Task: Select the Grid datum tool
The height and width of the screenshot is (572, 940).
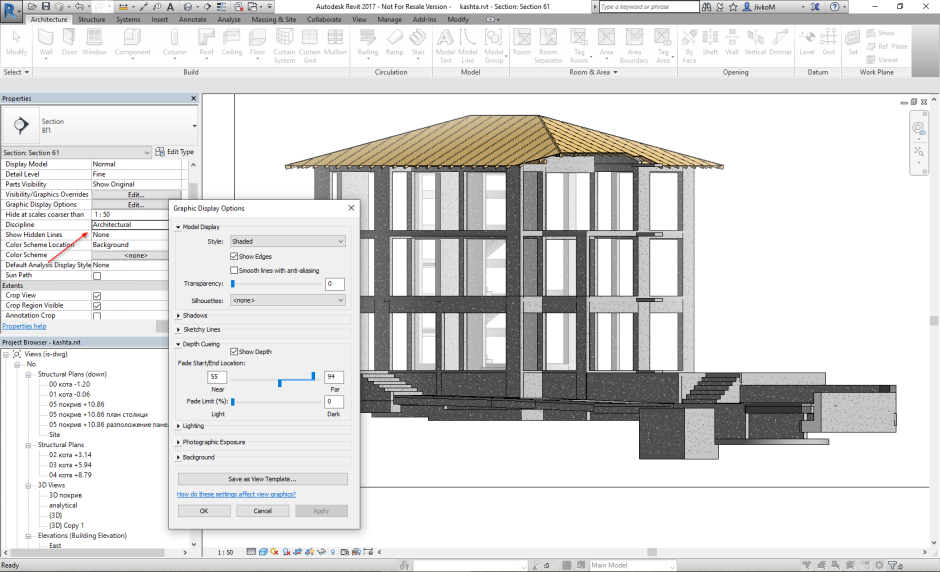Action: coord(828,42)
